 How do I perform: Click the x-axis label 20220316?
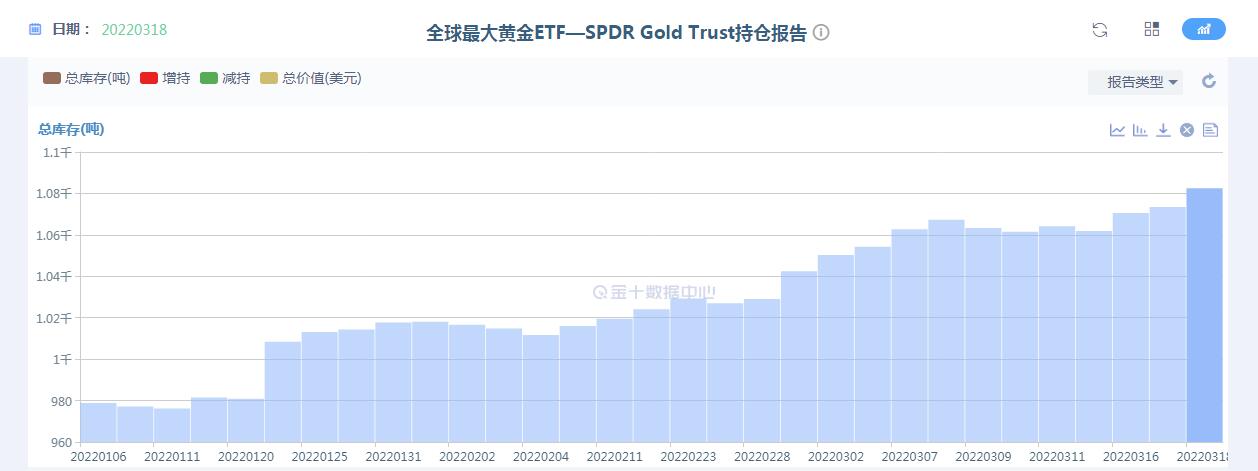tap(1130, 456)
